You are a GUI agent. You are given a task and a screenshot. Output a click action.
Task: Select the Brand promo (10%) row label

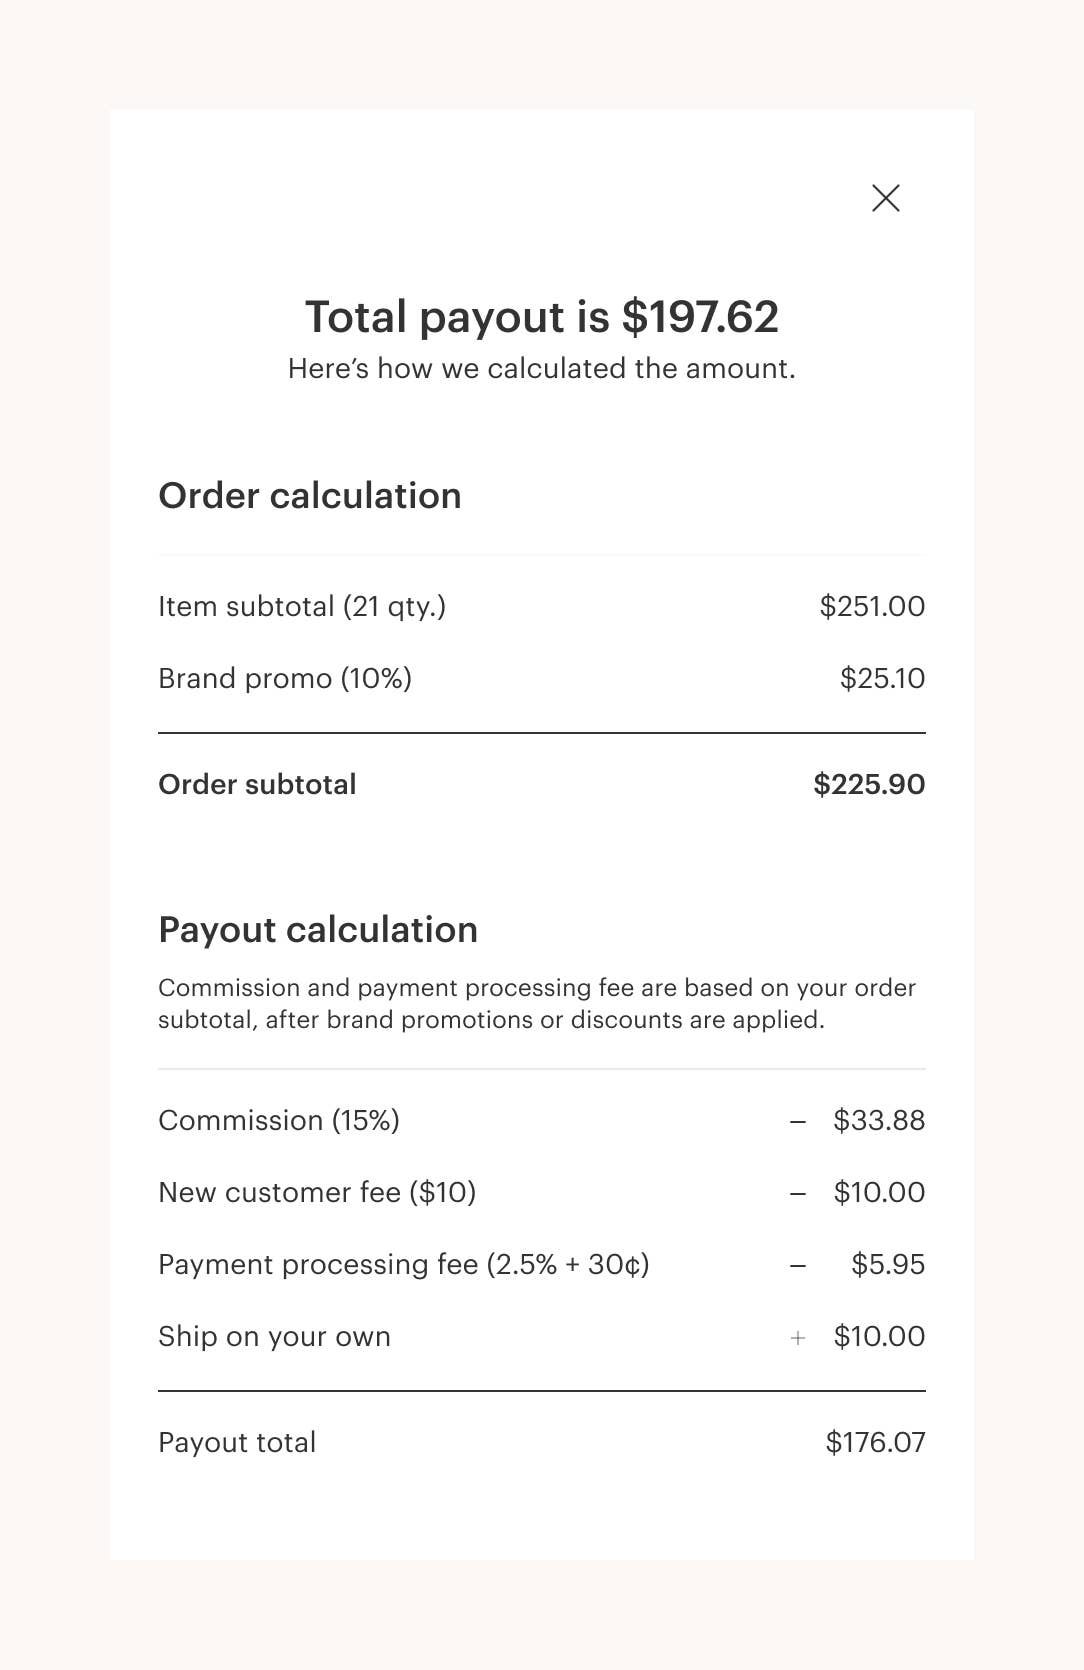coord(285,679)
